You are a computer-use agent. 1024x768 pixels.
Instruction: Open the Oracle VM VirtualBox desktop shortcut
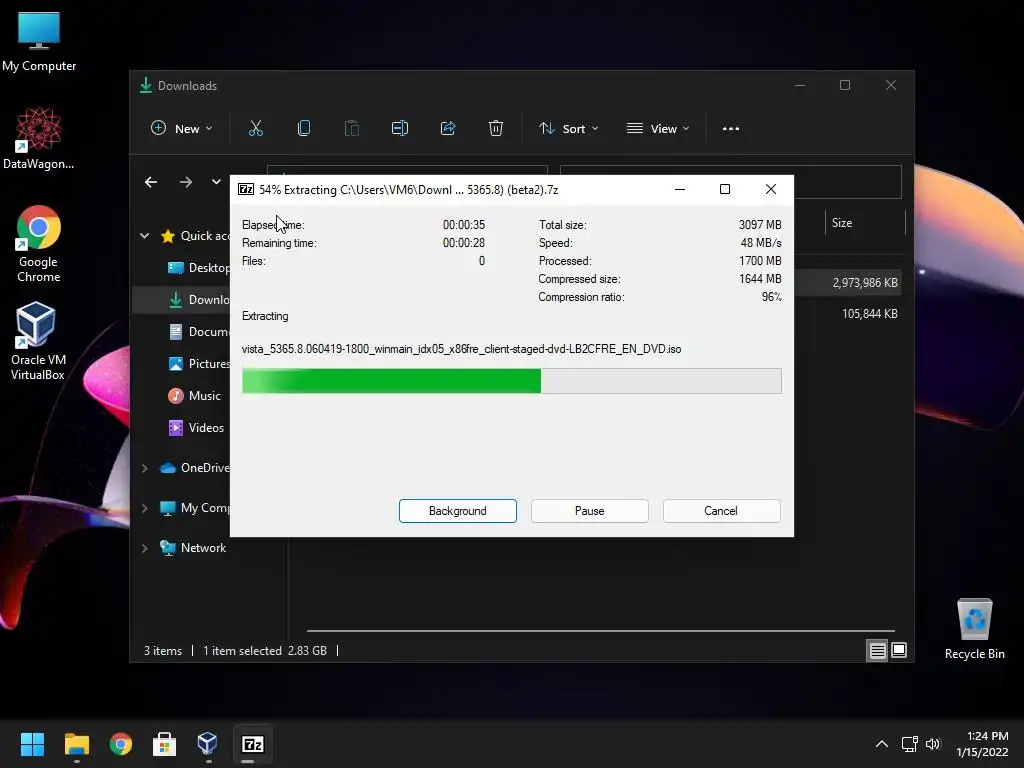[37, 341]
